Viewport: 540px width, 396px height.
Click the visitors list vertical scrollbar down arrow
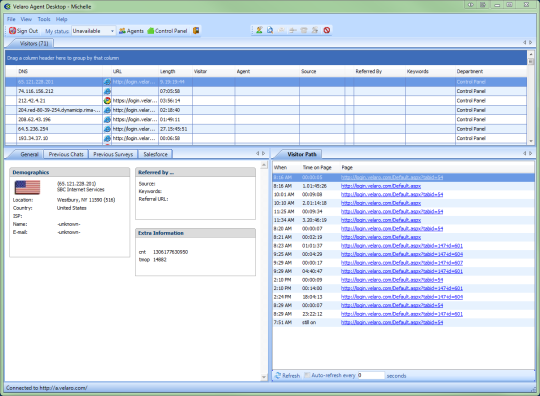[531, 141]
